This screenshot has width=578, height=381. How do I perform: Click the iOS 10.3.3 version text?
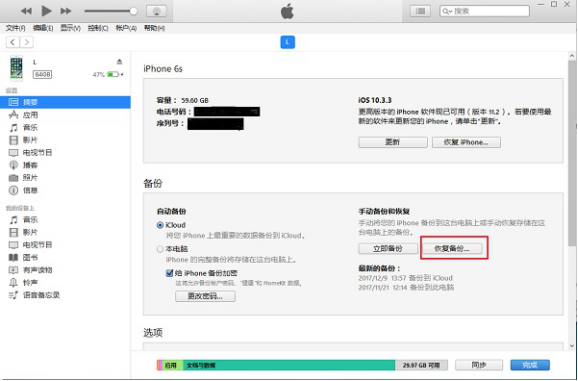tap(375, 100)
